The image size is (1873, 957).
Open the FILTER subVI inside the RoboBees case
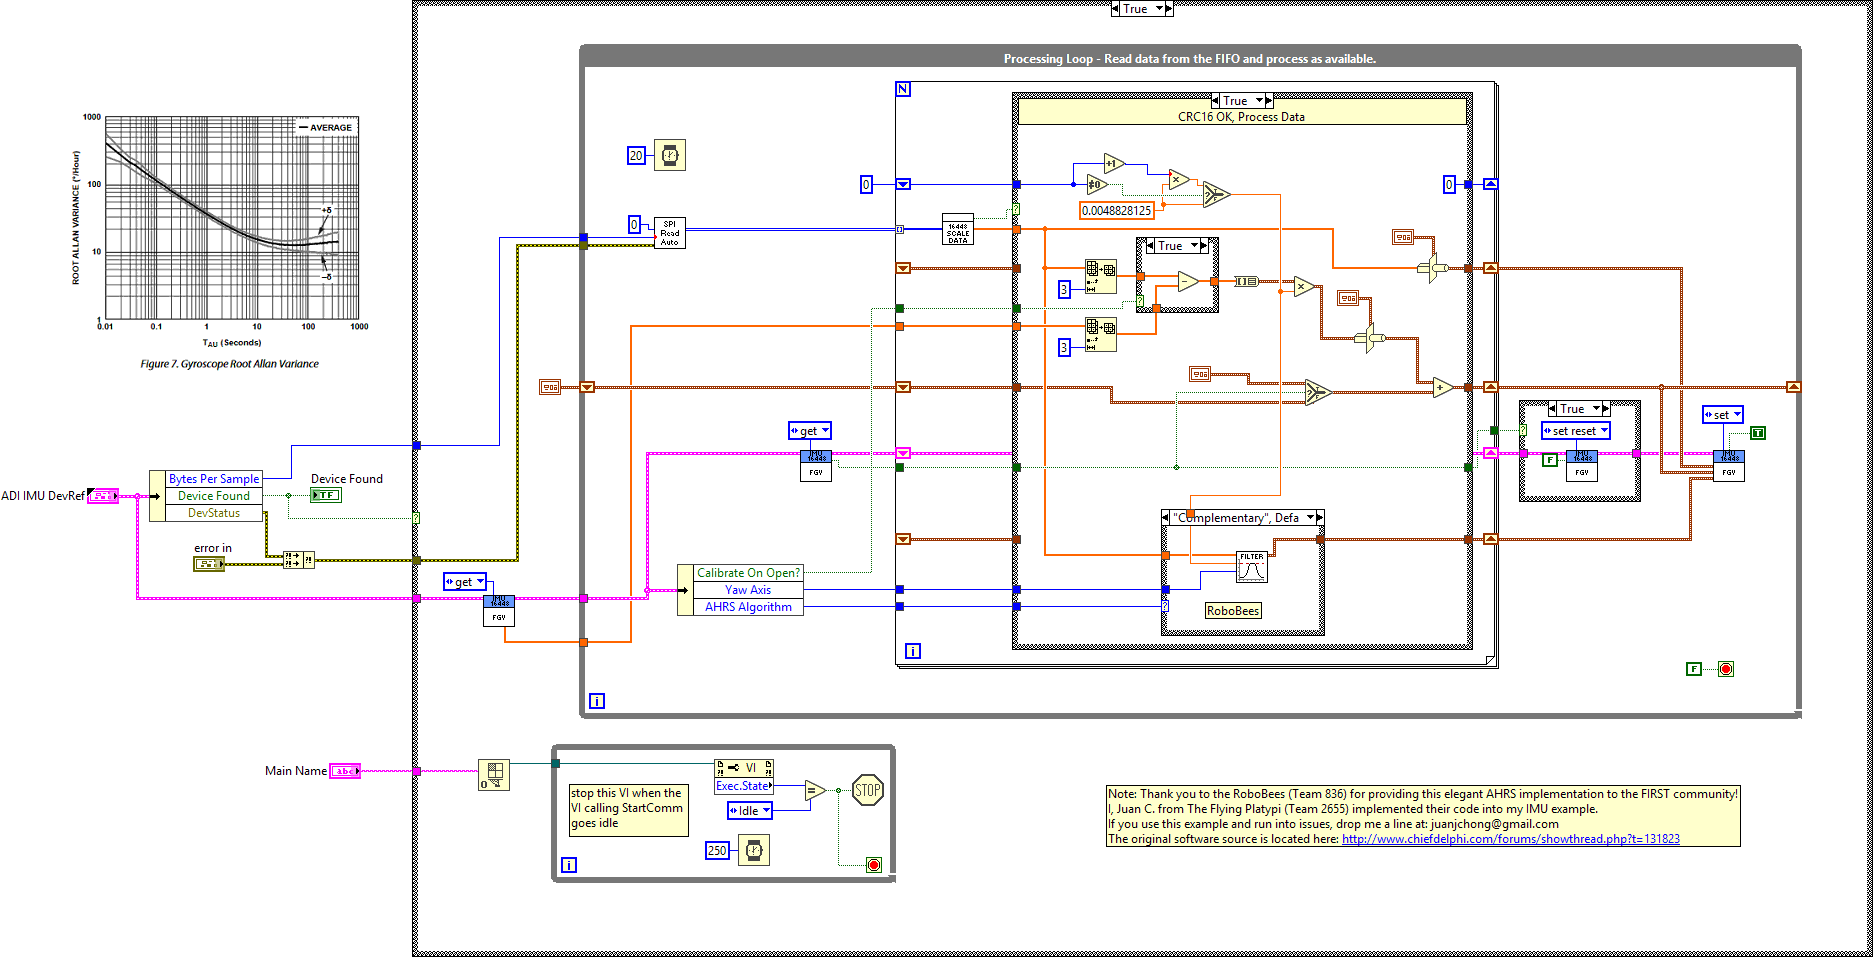pyautogui.click(x=1251, y=564)
